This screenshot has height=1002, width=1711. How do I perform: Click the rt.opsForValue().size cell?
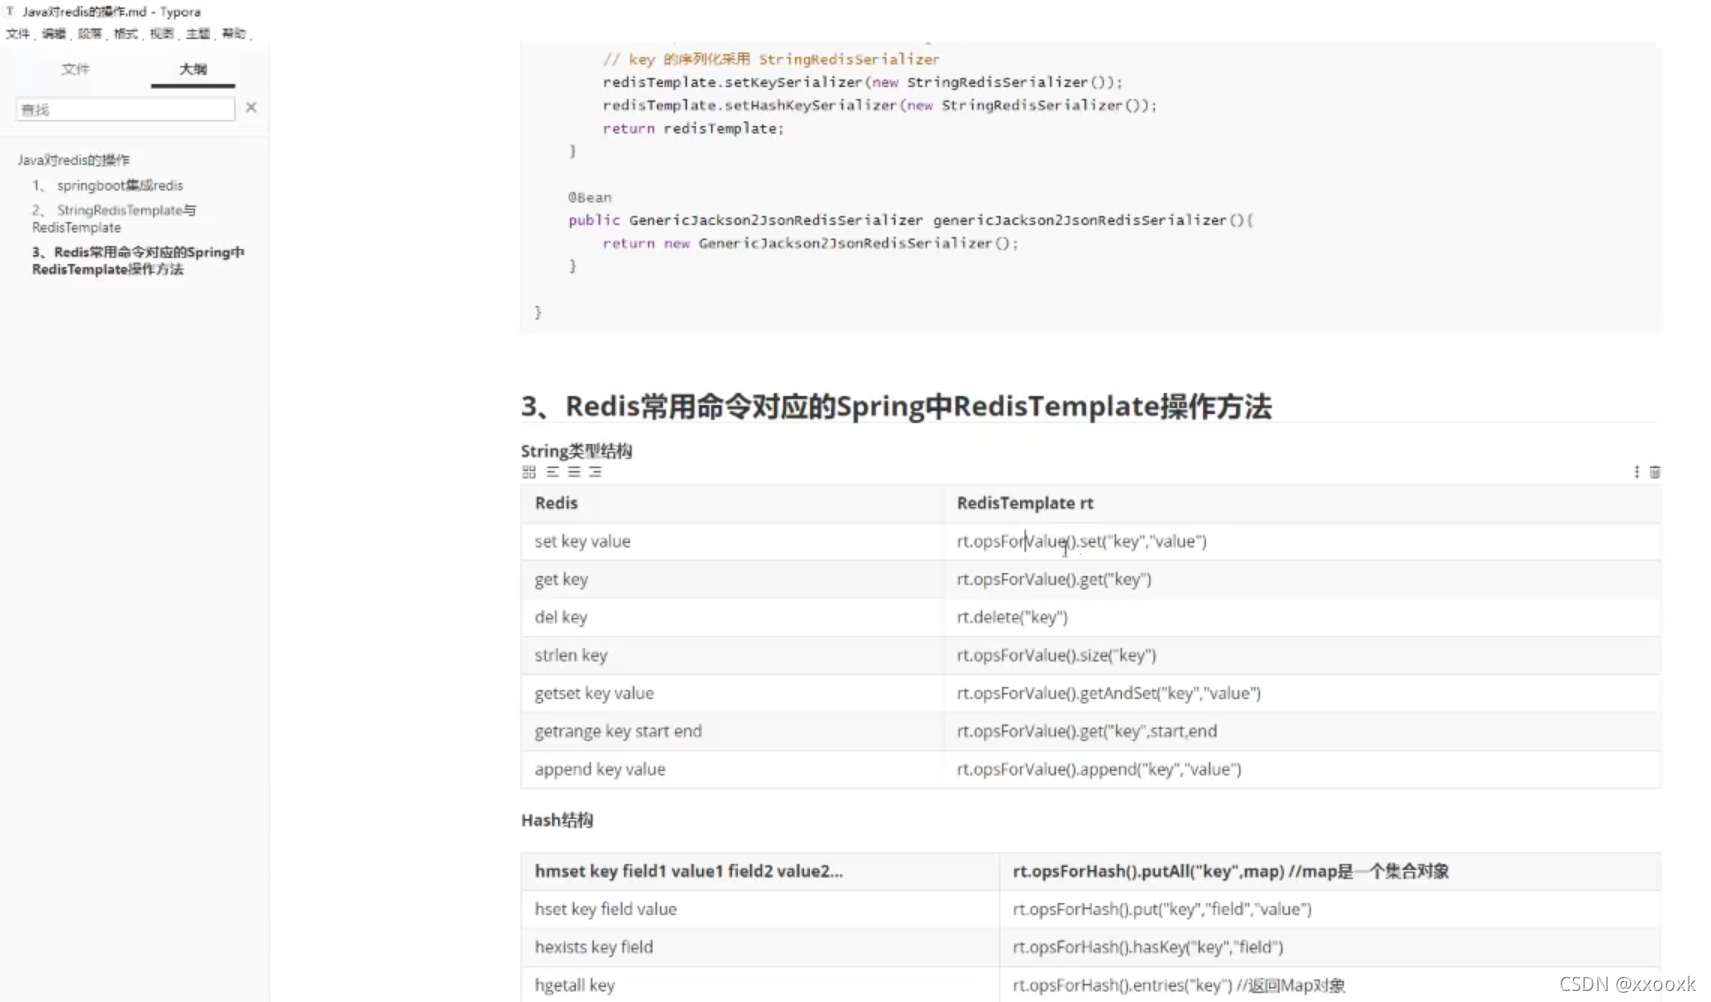coord(1302,655)
